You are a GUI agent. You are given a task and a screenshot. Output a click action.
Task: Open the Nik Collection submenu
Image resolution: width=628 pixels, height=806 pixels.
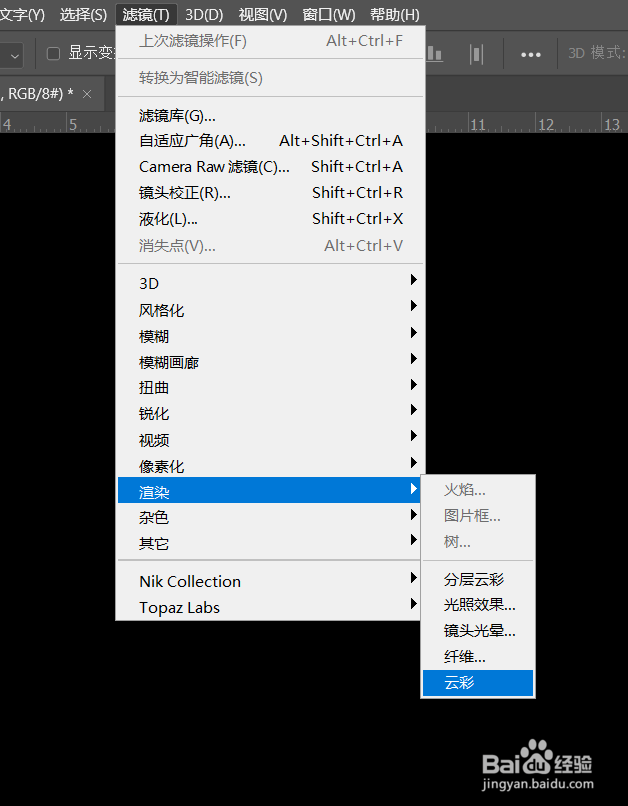click(x=270, y=581)
